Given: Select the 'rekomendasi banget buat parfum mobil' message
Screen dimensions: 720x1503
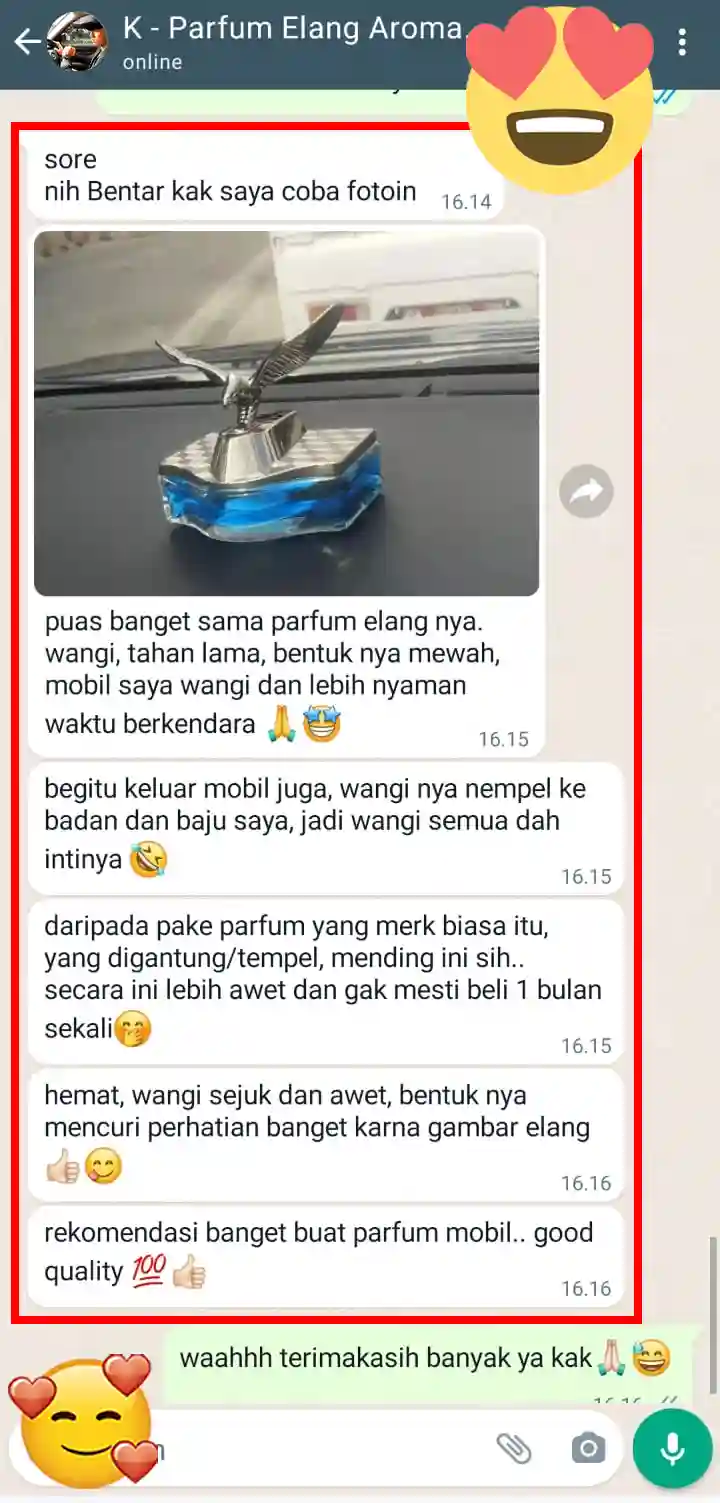Looking at the screenshot, I should coord(326,1254).
